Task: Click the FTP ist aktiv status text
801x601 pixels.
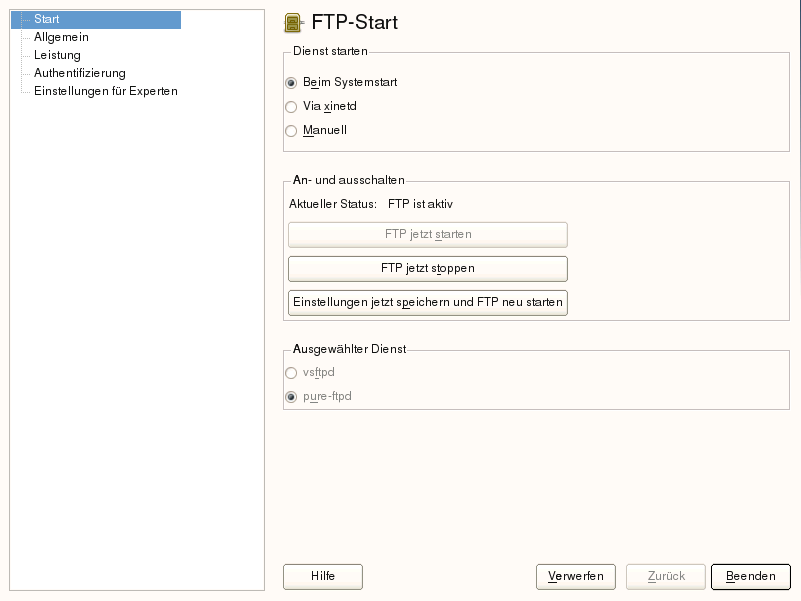Action: coord(420,204)
